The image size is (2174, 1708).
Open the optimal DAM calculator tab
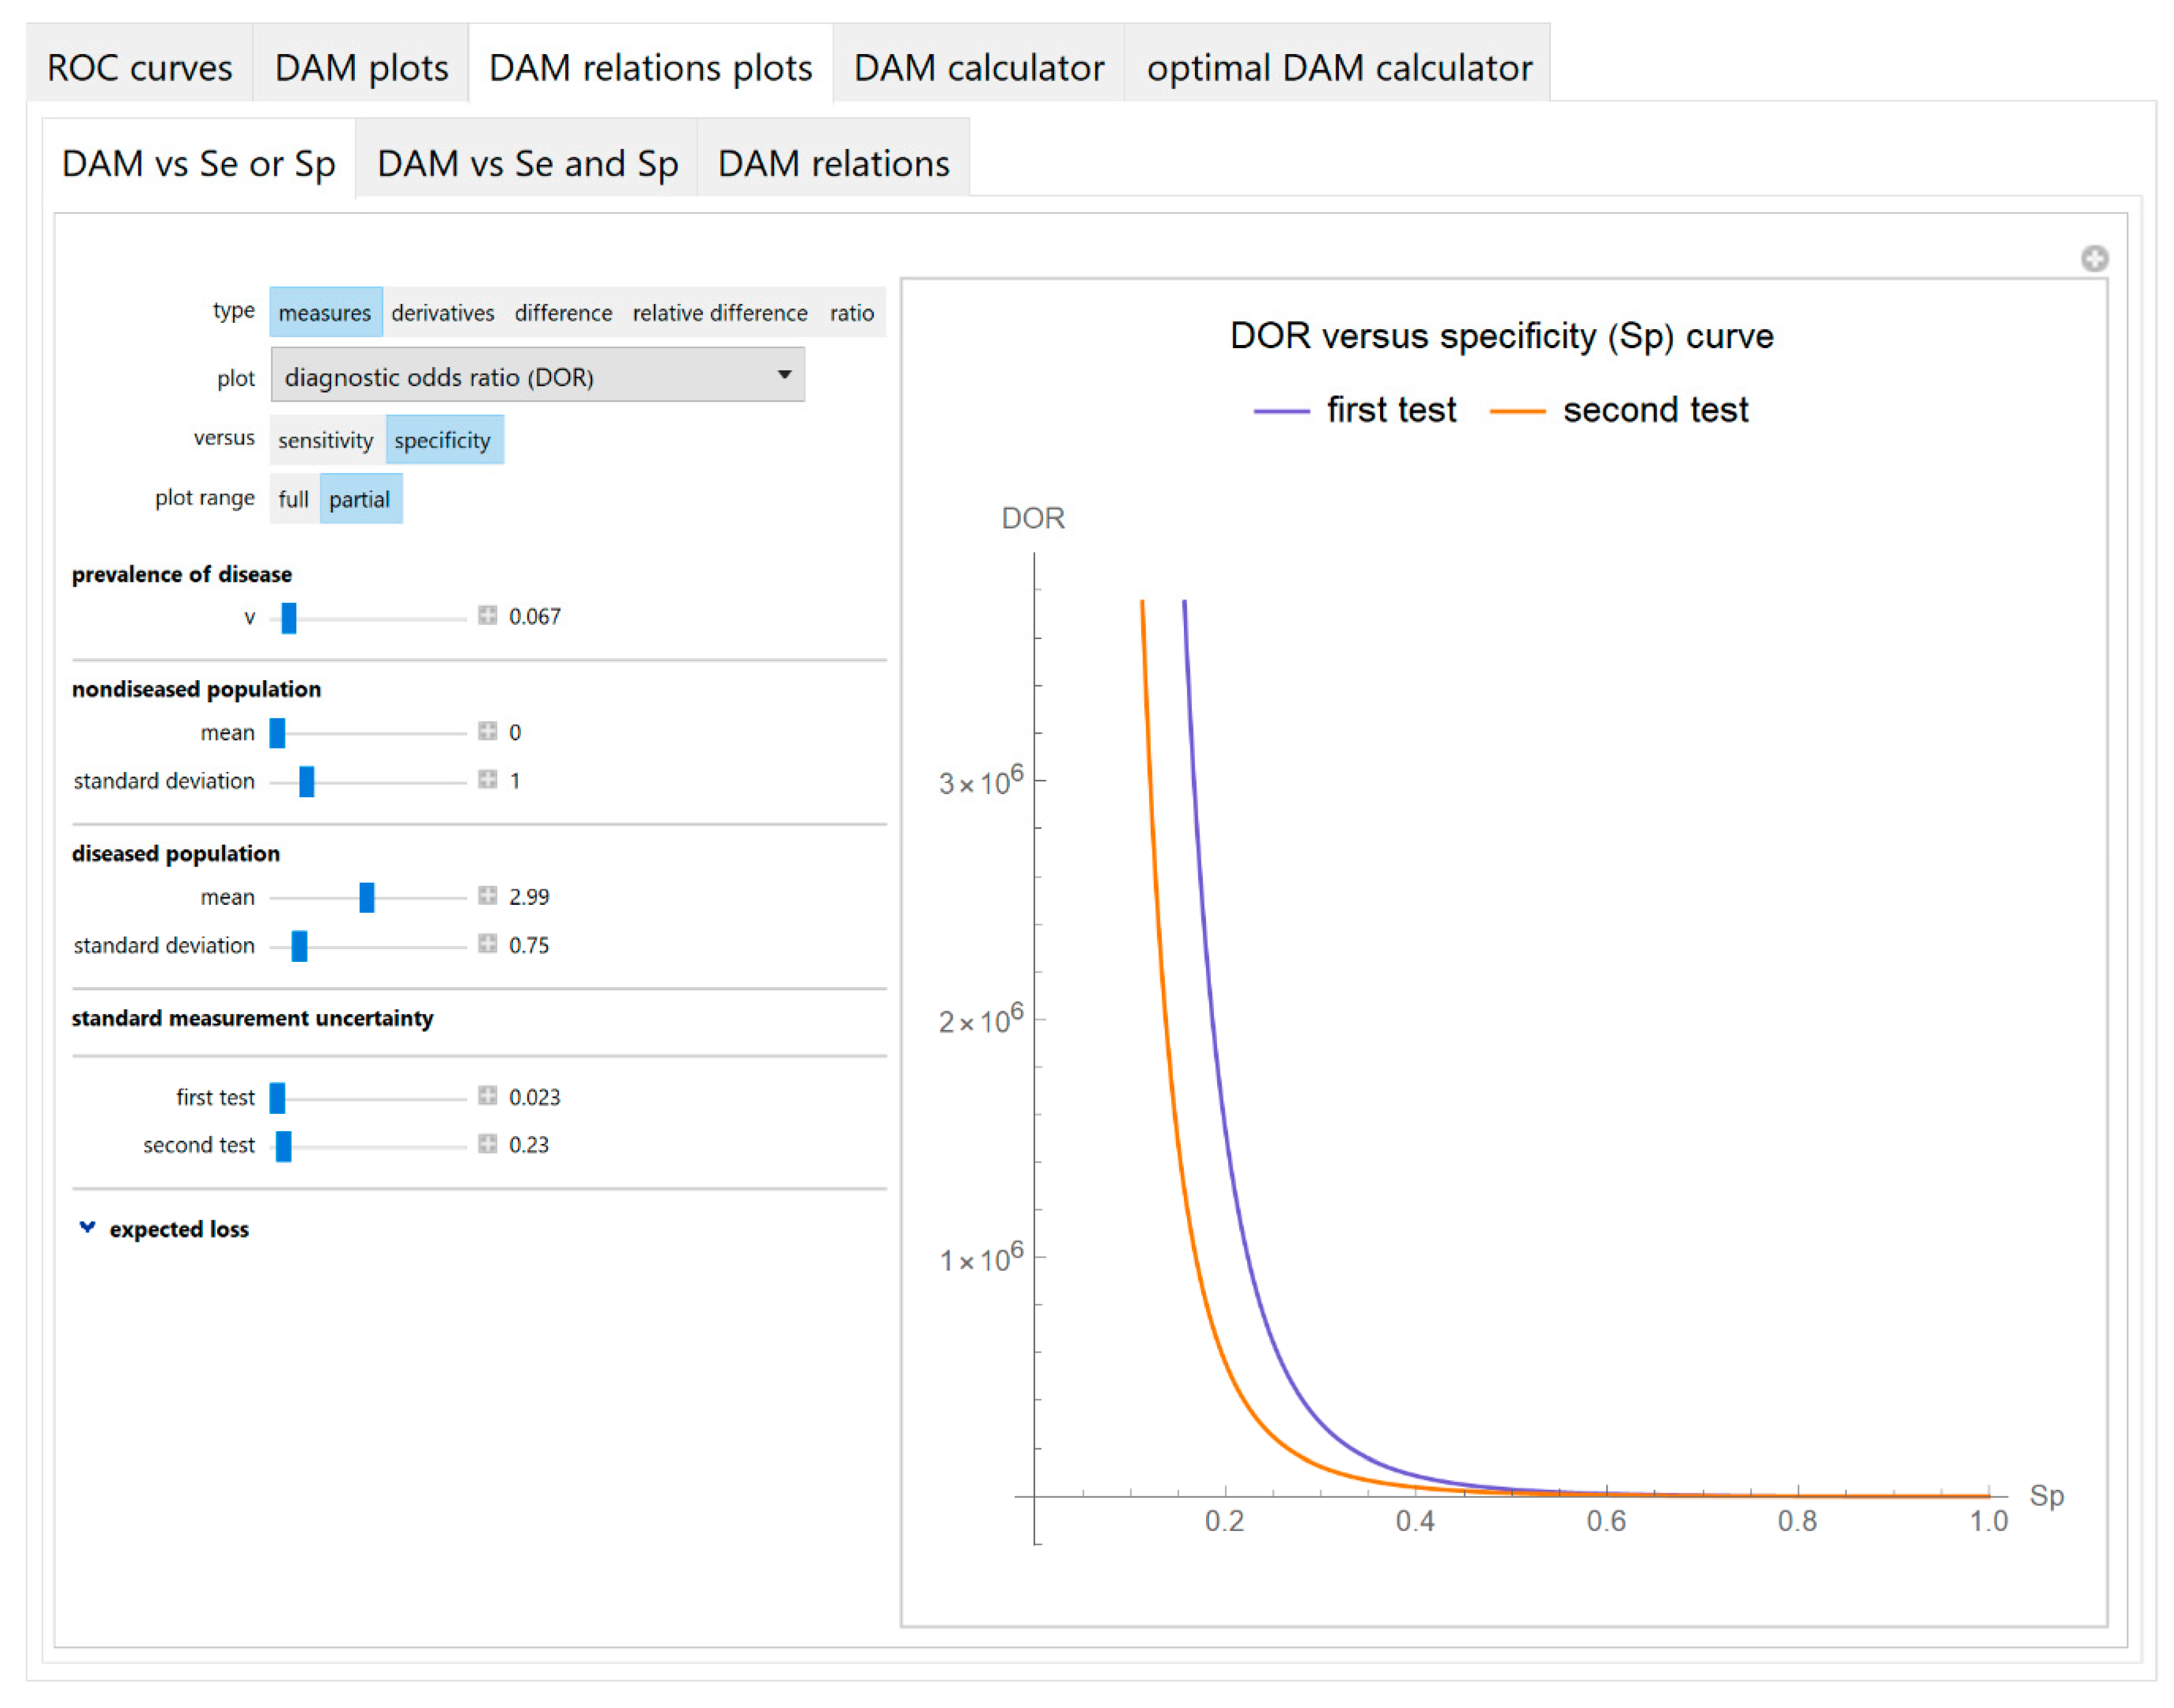click(x=1338, y=67)
